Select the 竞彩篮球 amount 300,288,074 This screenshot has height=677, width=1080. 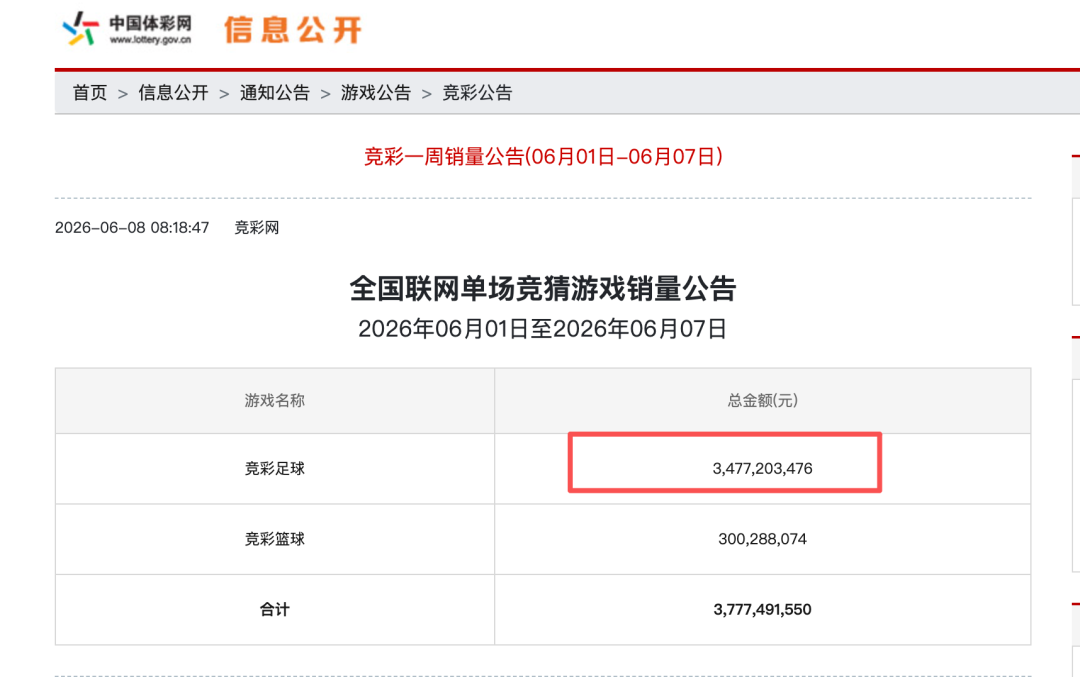(x=762, y=539)
